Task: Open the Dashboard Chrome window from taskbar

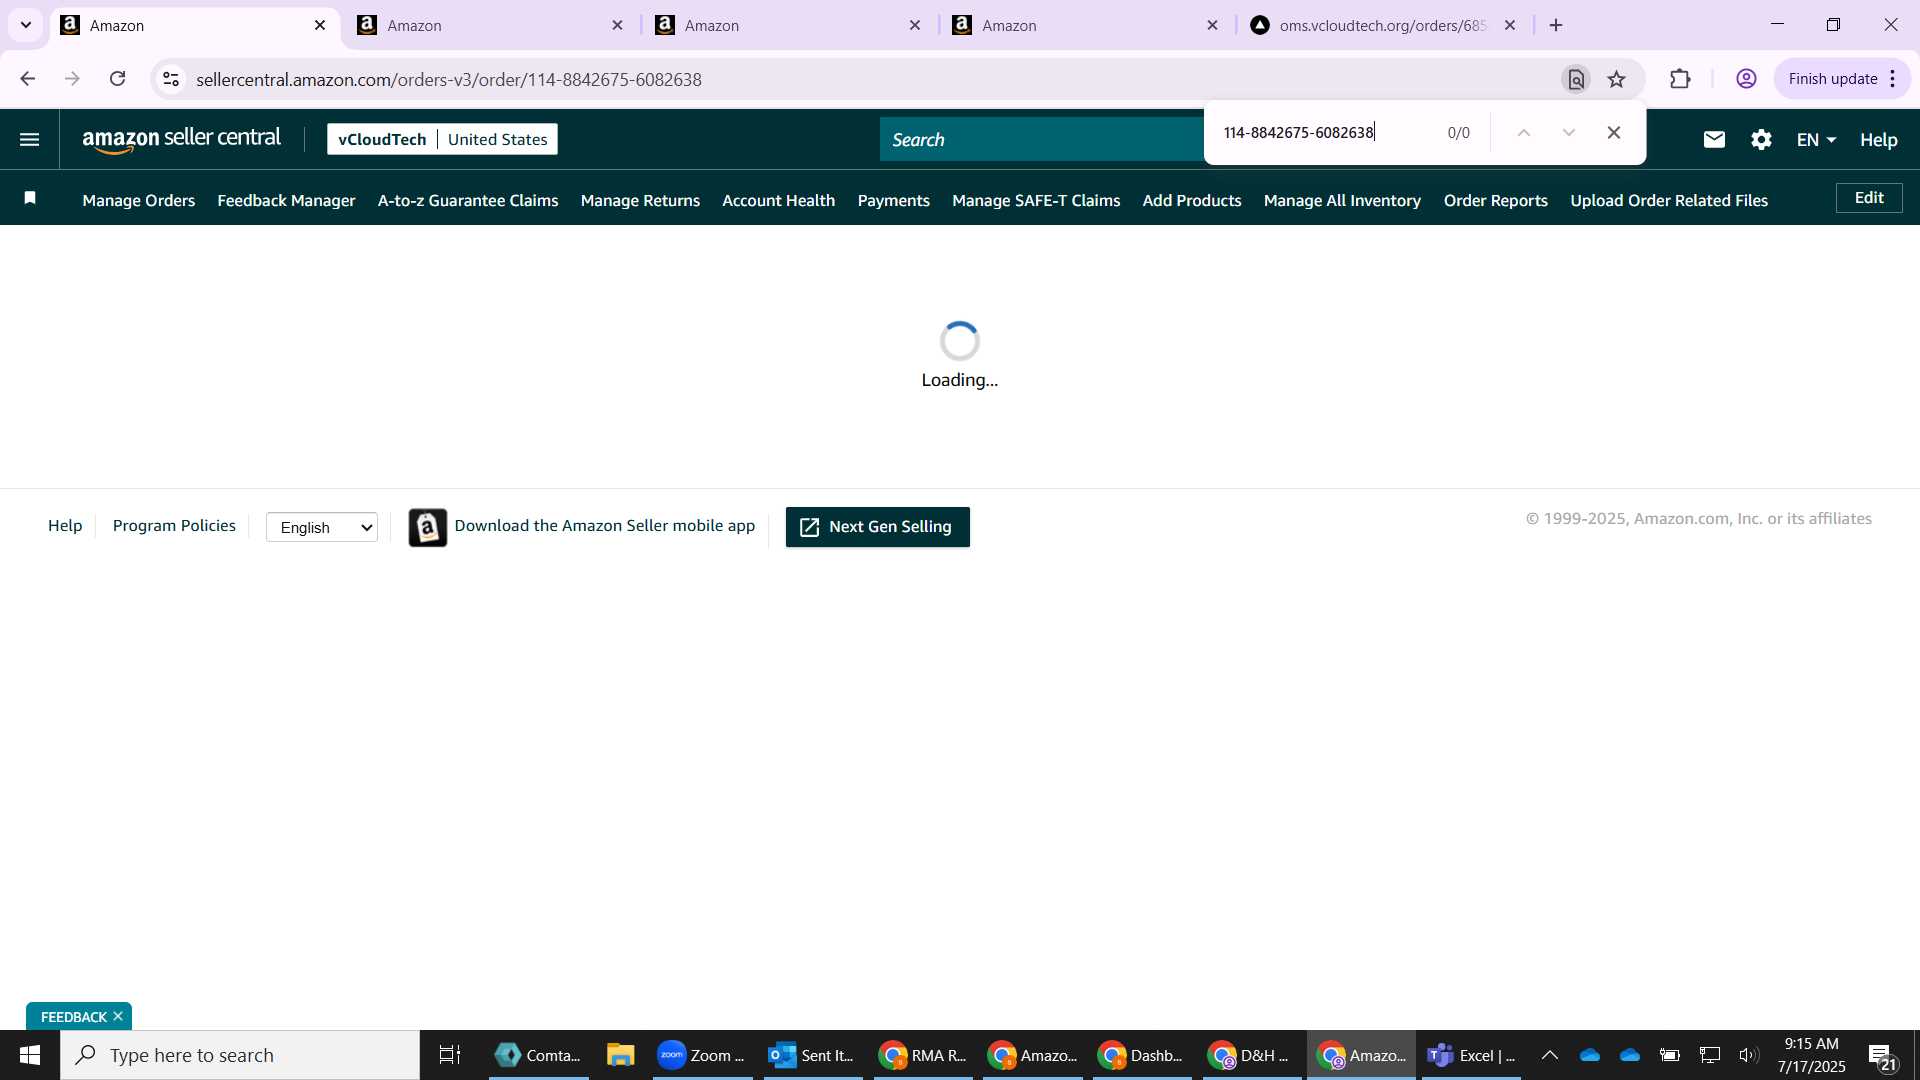Action: coord(1140,1055)
